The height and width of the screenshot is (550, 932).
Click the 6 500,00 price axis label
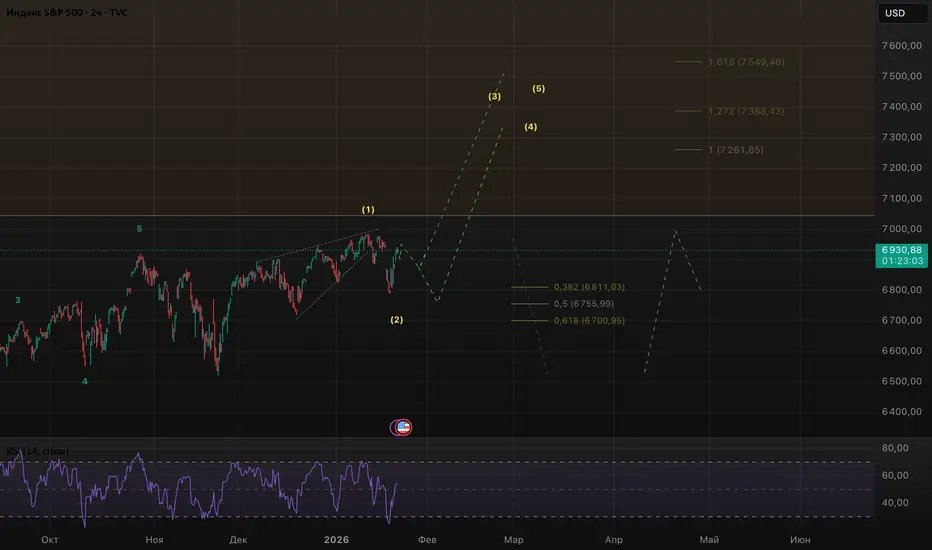point(902,381)
